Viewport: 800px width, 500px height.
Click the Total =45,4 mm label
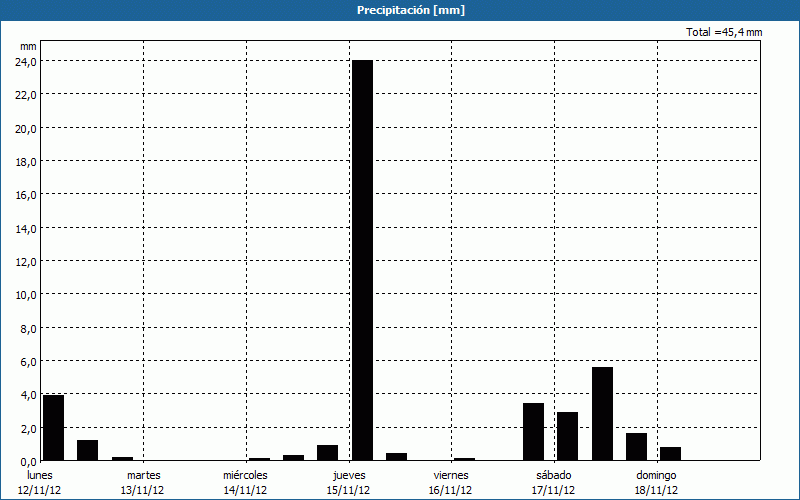pyautogui.click(x=724, y=32)
